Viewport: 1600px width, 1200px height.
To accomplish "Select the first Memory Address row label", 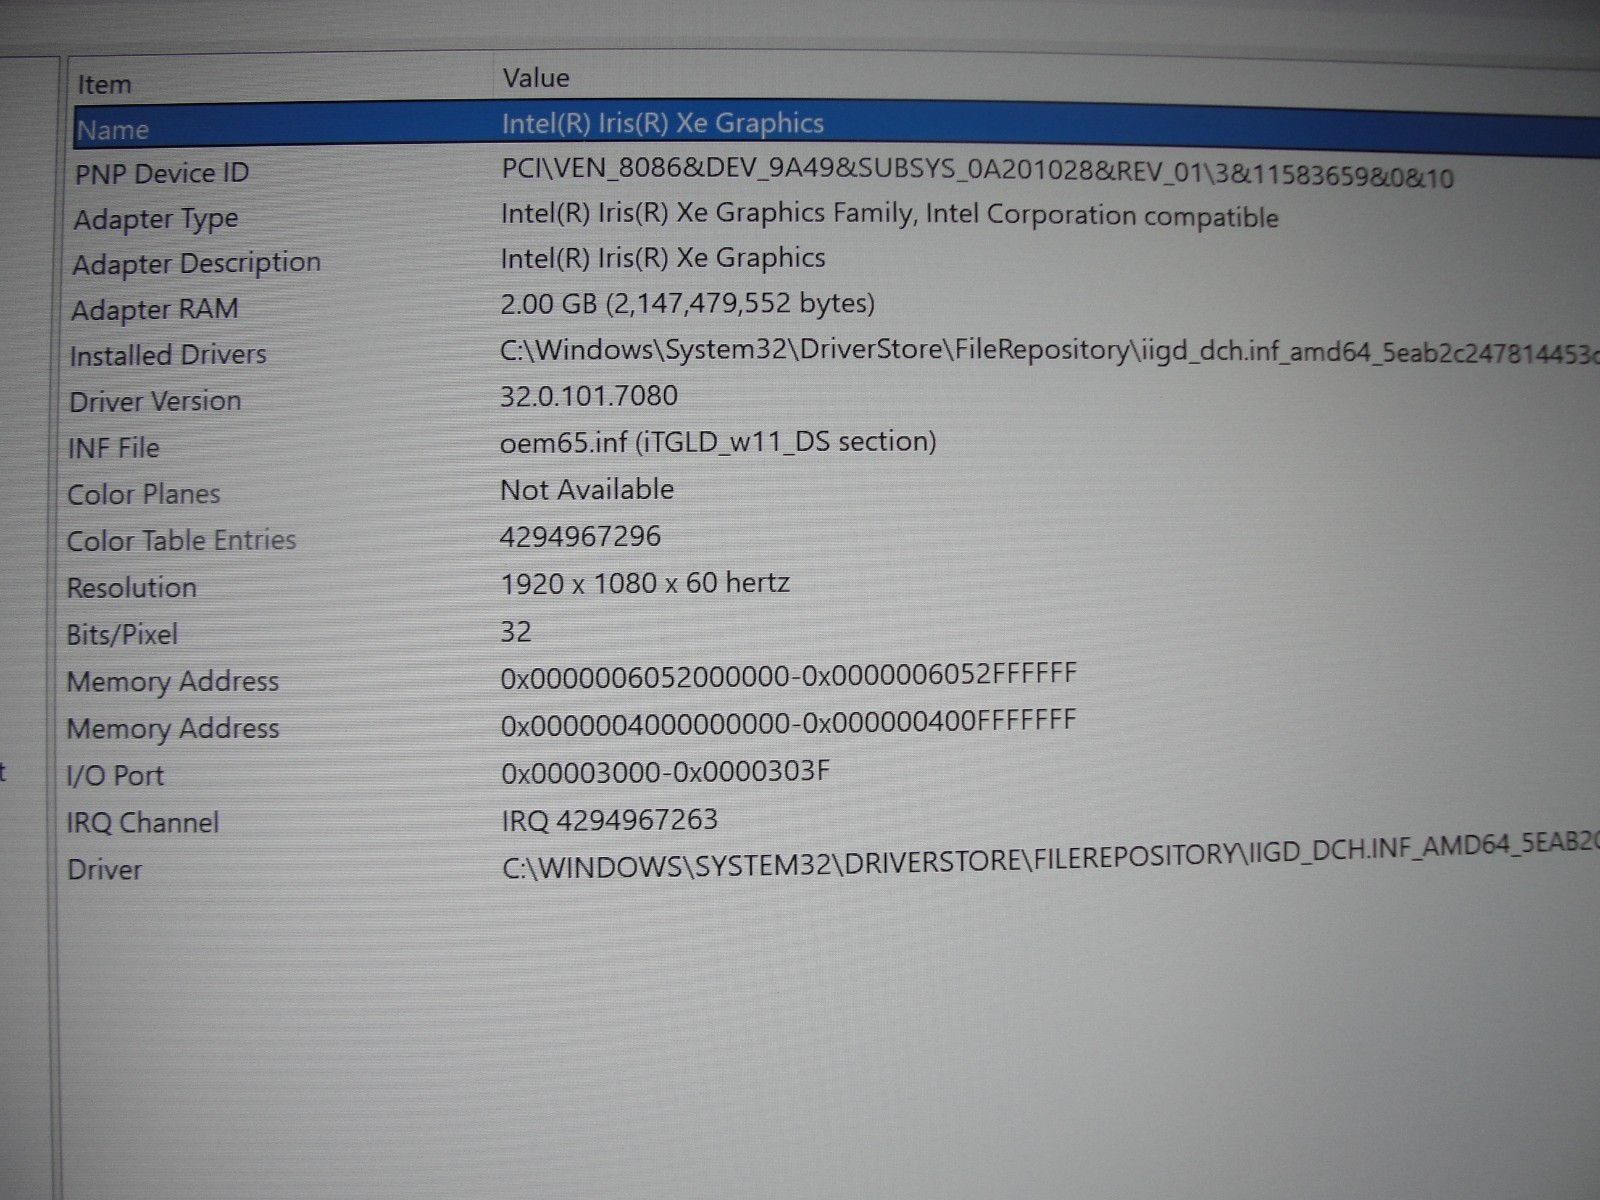I will point(172,682).
